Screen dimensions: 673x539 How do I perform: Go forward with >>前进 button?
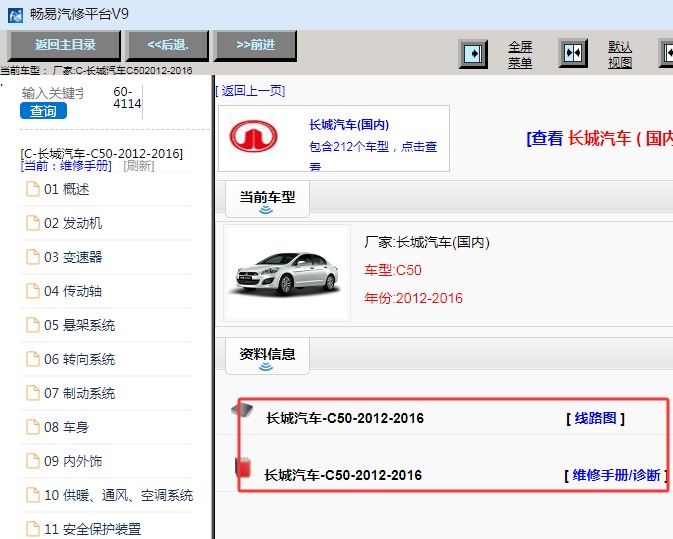point(255,45)
